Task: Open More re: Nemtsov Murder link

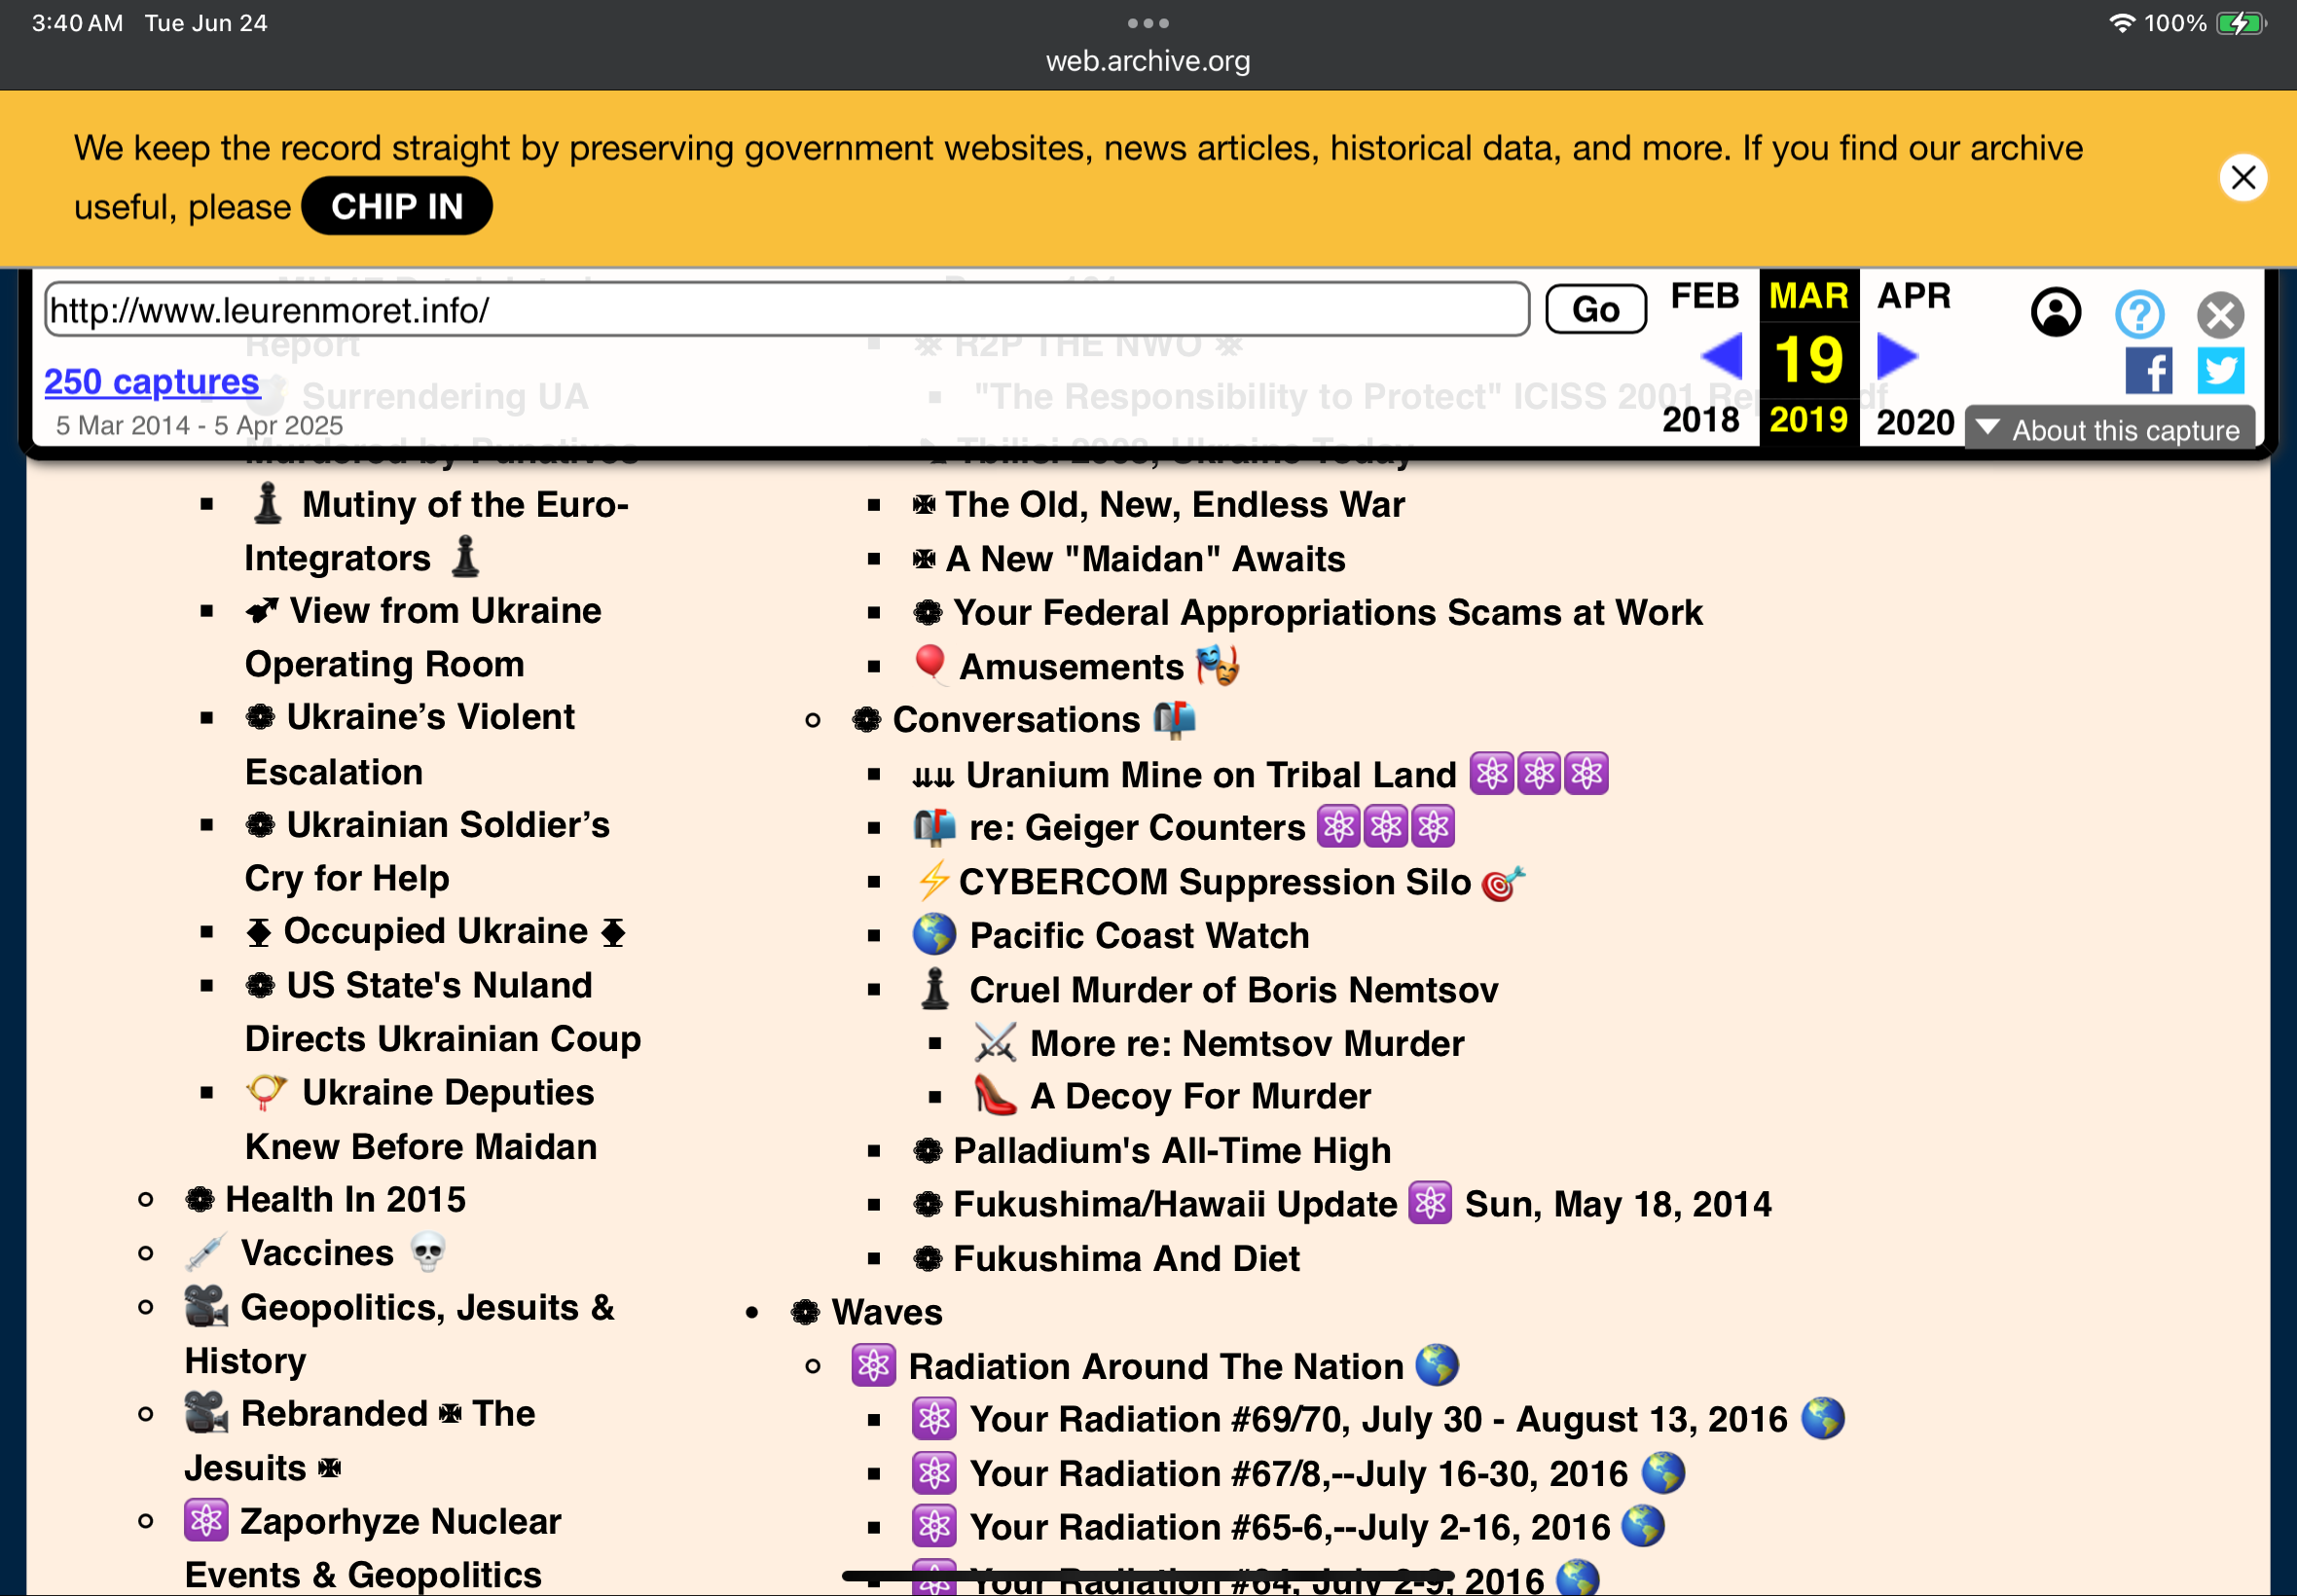Action: 1219,1043
